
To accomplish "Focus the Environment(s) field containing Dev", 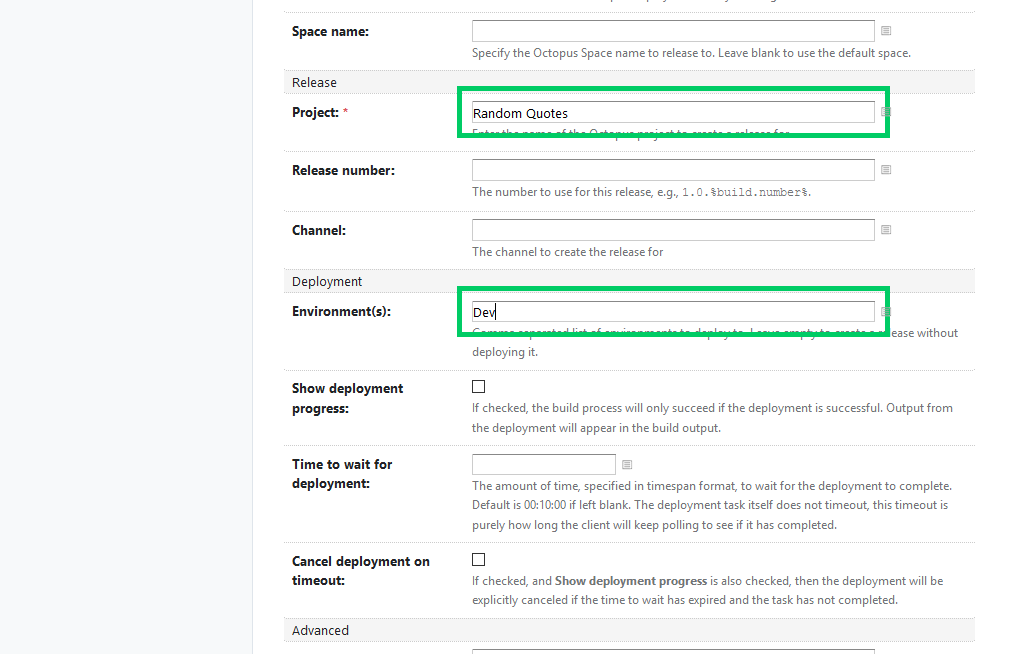I will click(673, 312).
